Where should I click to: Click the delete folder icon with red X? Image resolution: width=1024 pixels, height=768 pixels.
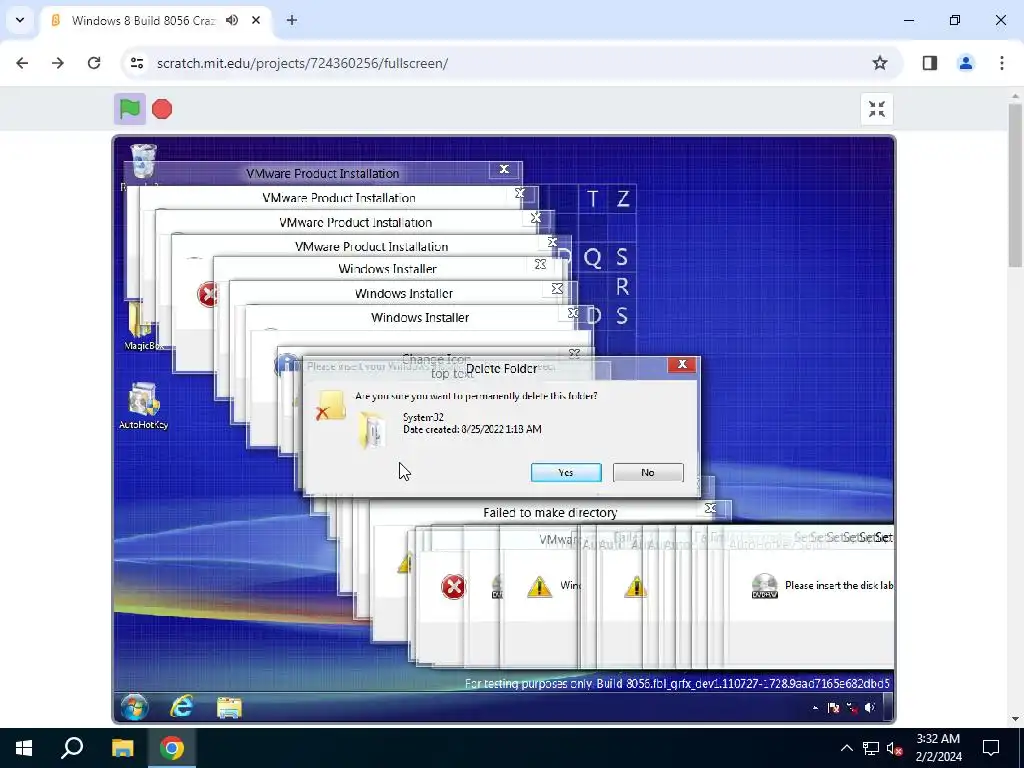330,406
